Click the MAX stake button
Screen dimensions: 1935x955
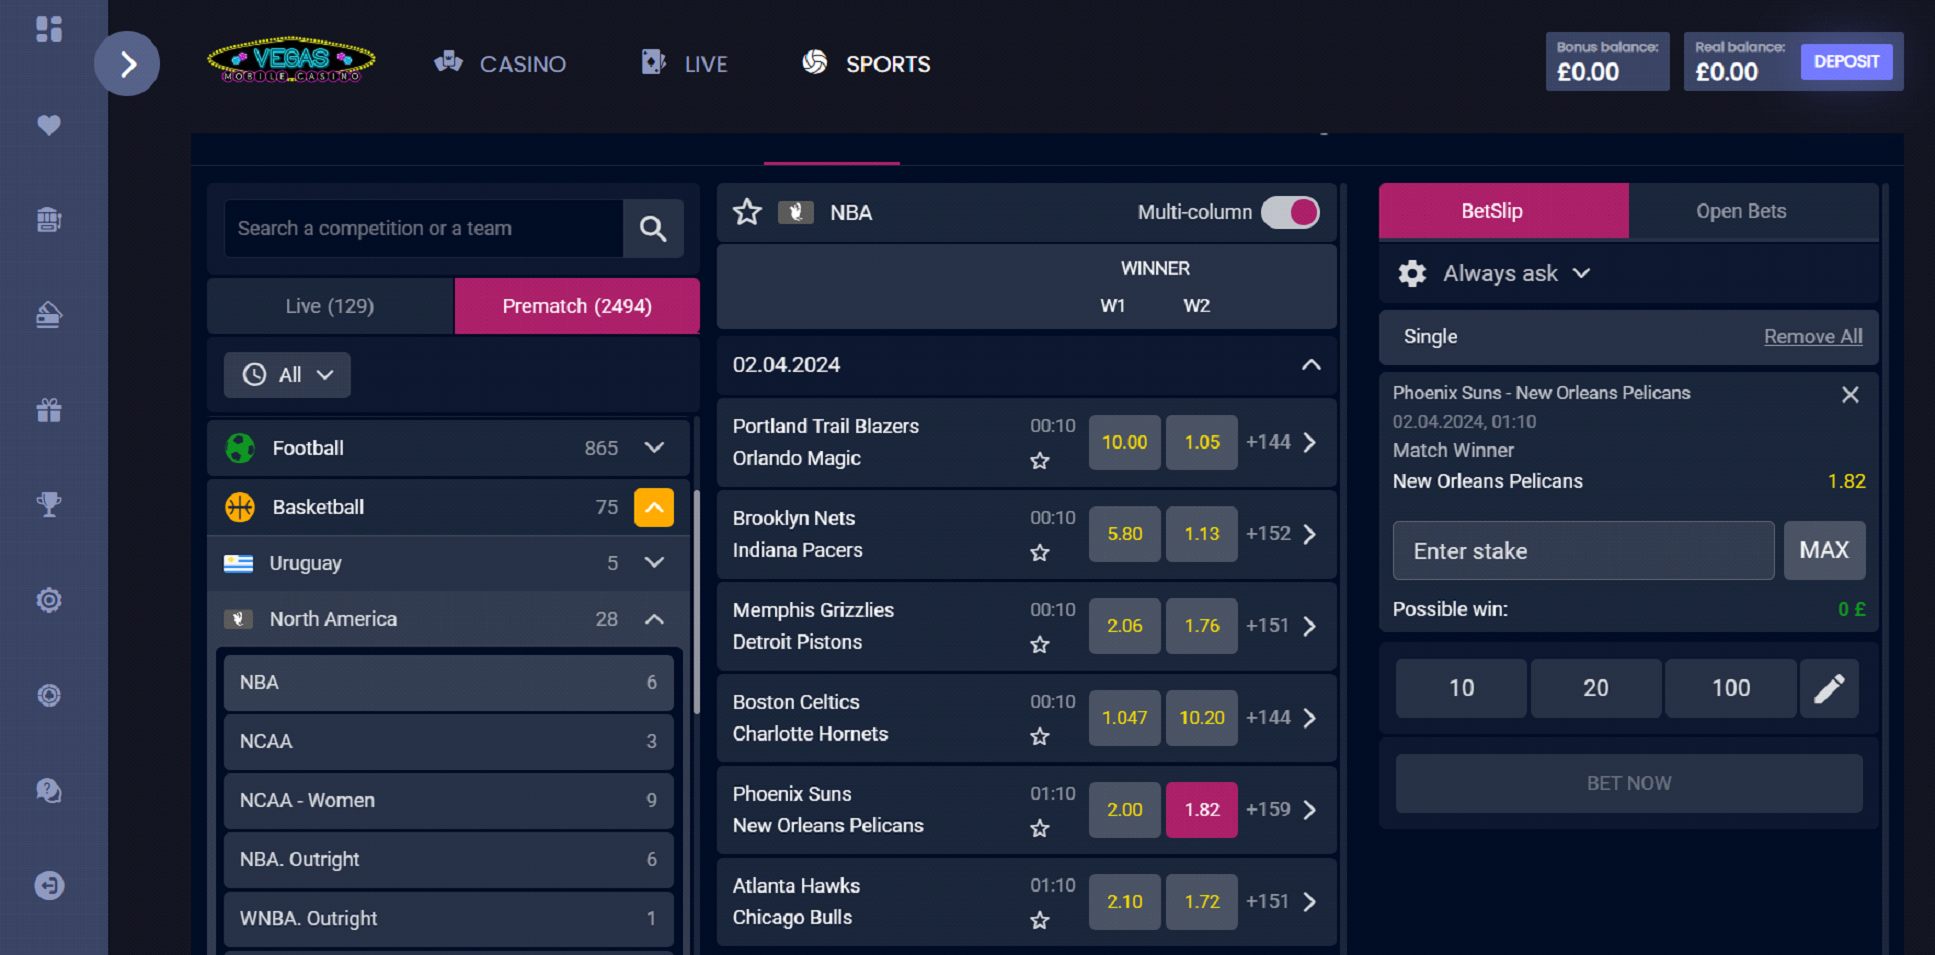point(1824,550)
